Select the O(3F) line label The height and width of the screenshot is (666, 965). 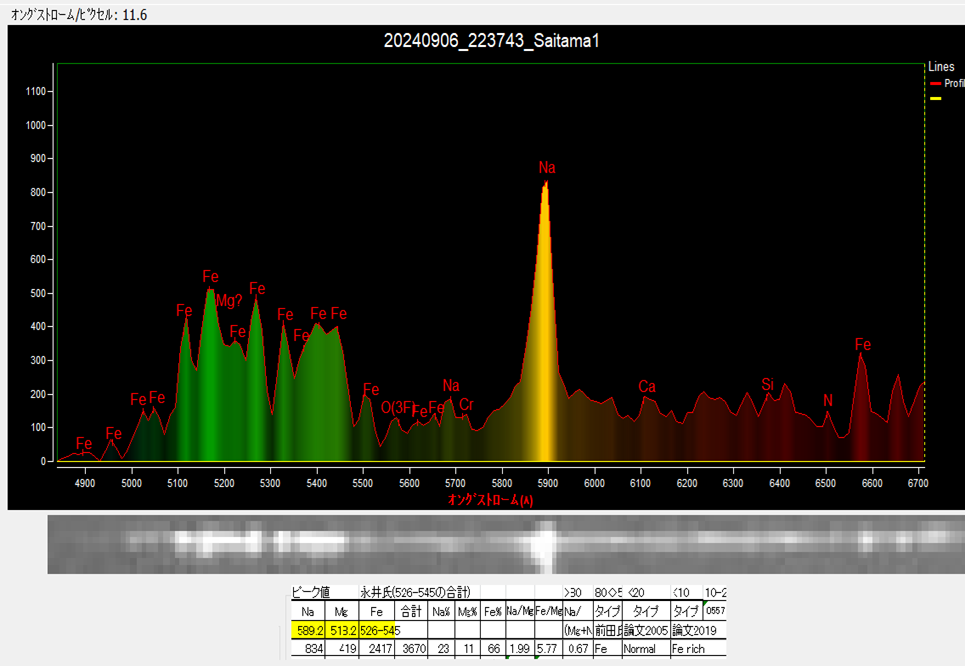(396, 407)
